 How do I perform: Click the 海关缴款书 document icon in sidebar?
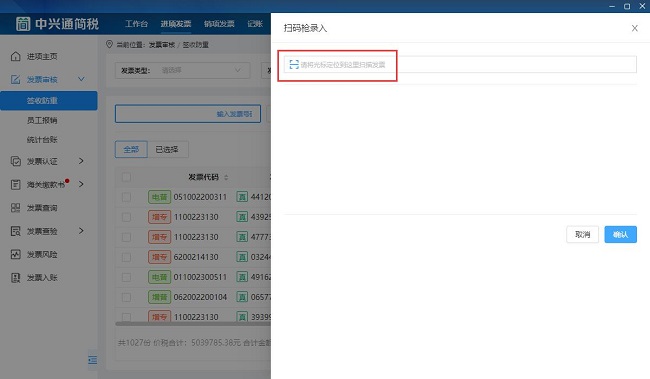[15, 184]
